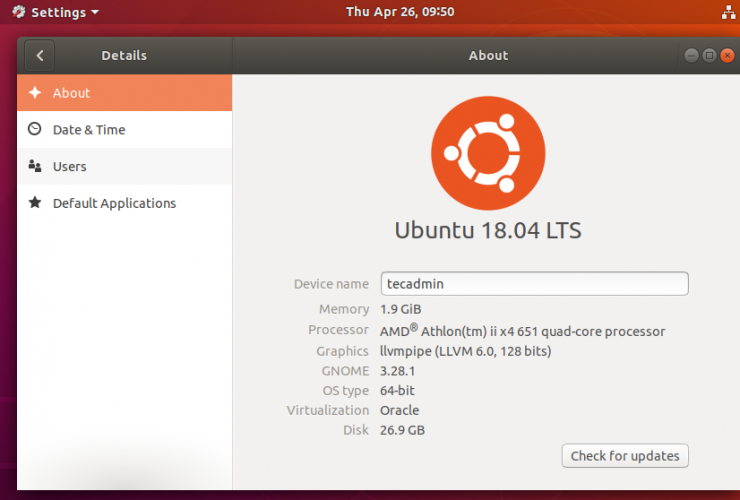Select the Date & Time panel label
Image resolution: width=740 pixels, height=500 pixels.
[89, 130]
